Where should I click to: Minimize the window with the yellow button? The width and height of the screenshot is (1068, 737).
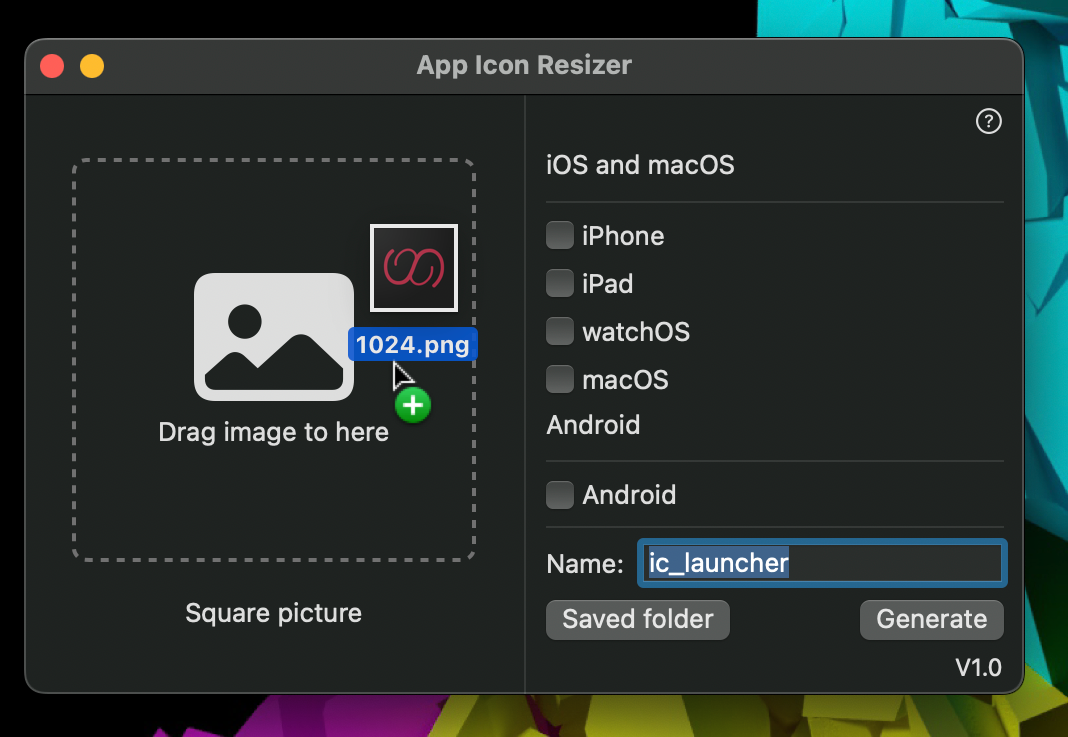coord(92,66)
